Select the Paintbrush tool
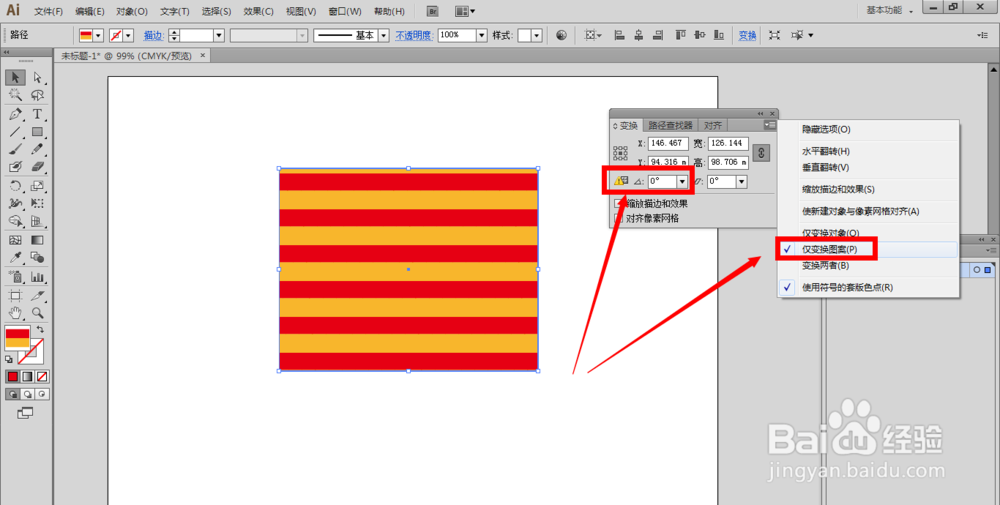This screenshot has width=1000, height=505. (15, 149)
